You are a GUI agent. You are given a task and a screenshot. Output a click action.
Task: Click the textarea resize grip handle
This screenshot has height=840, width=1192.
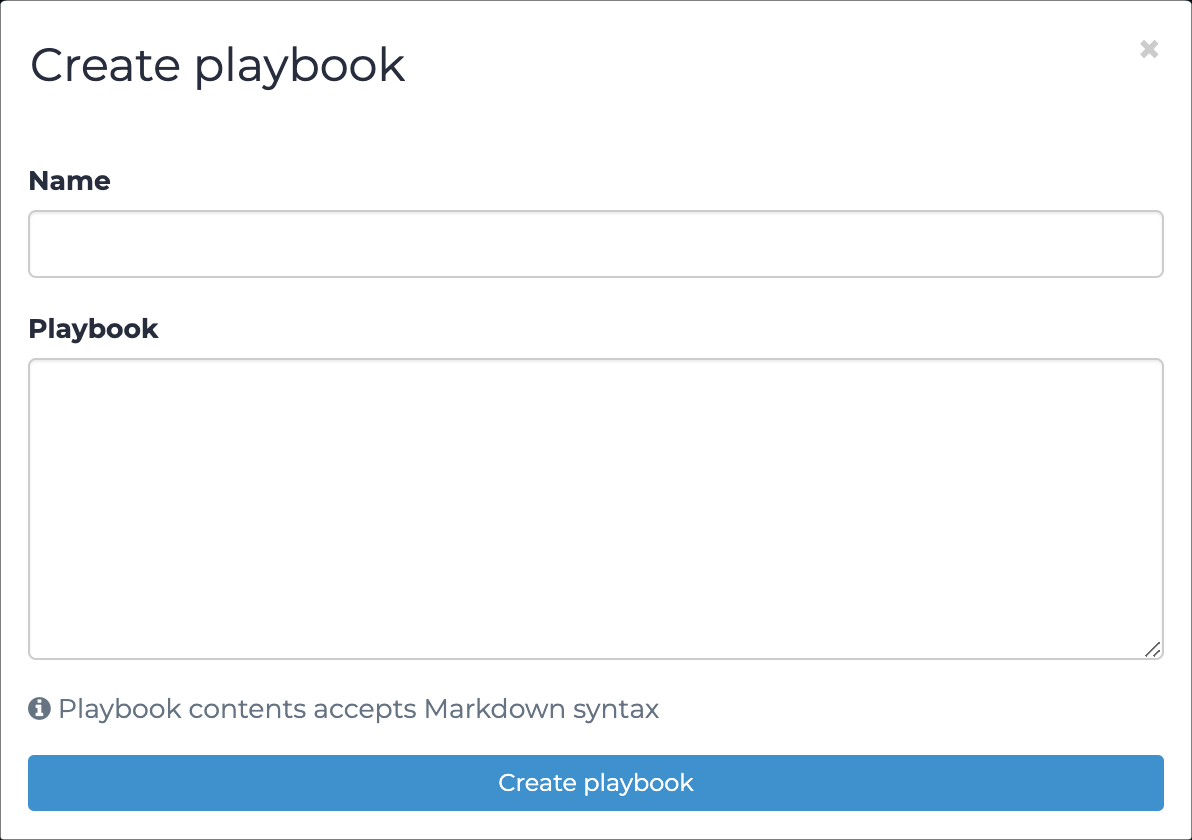pos(1152,649)
